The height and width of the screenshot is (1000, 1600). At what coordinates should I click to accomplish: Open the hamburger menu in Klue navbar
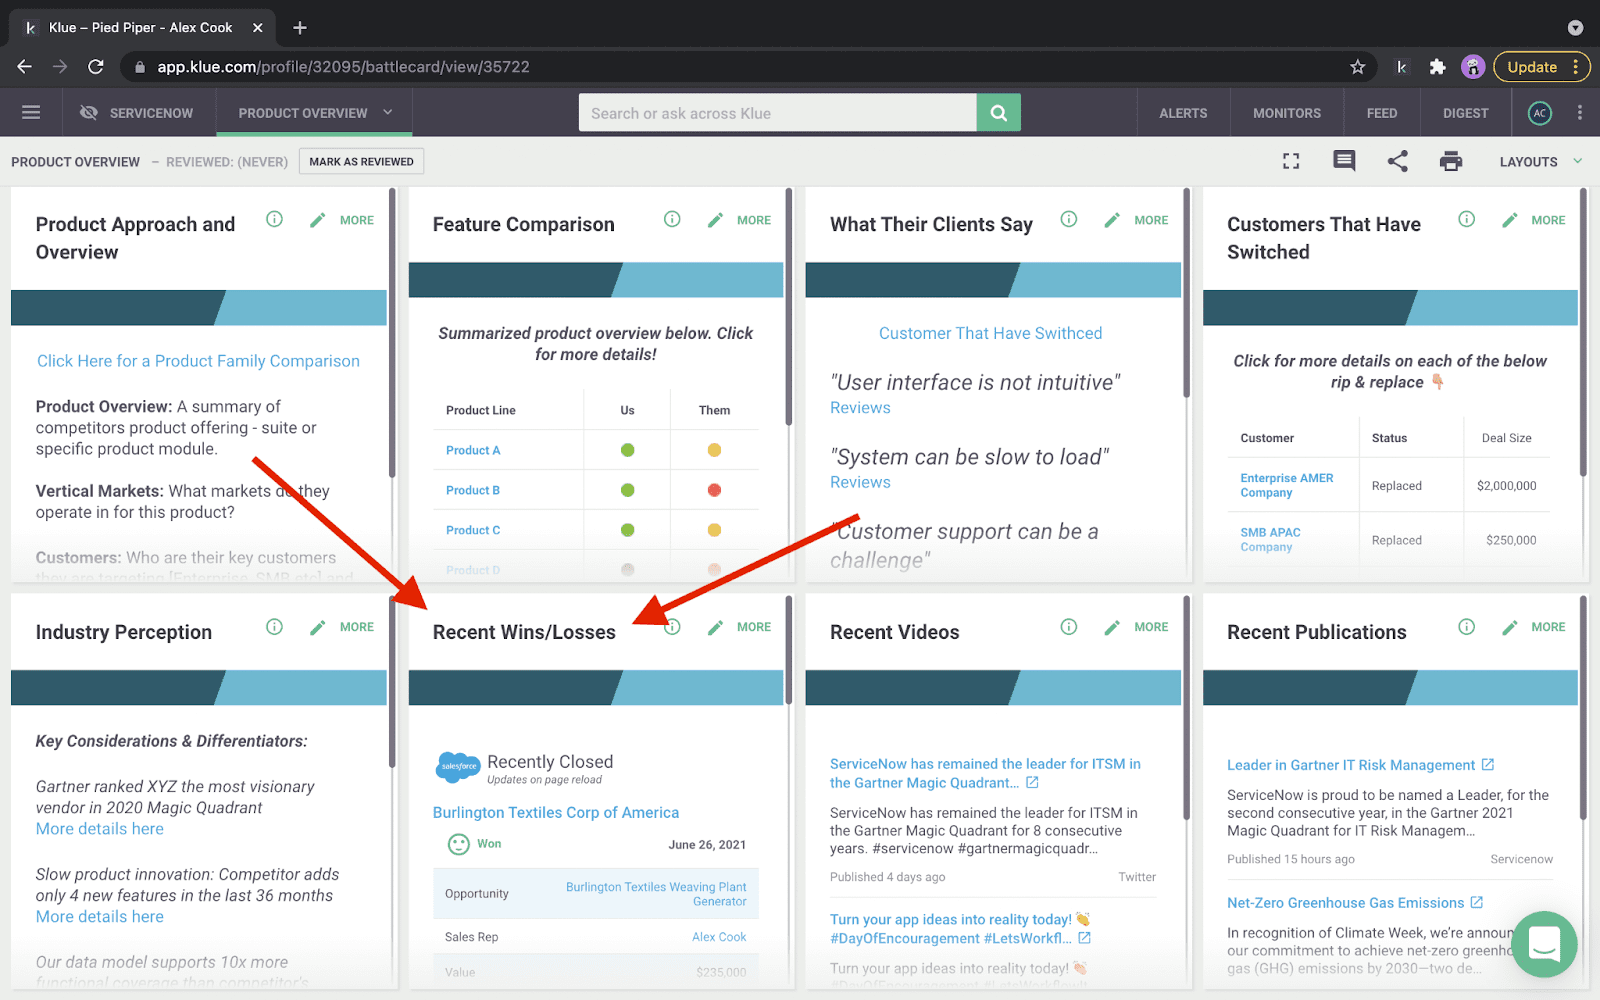point(31,113)
